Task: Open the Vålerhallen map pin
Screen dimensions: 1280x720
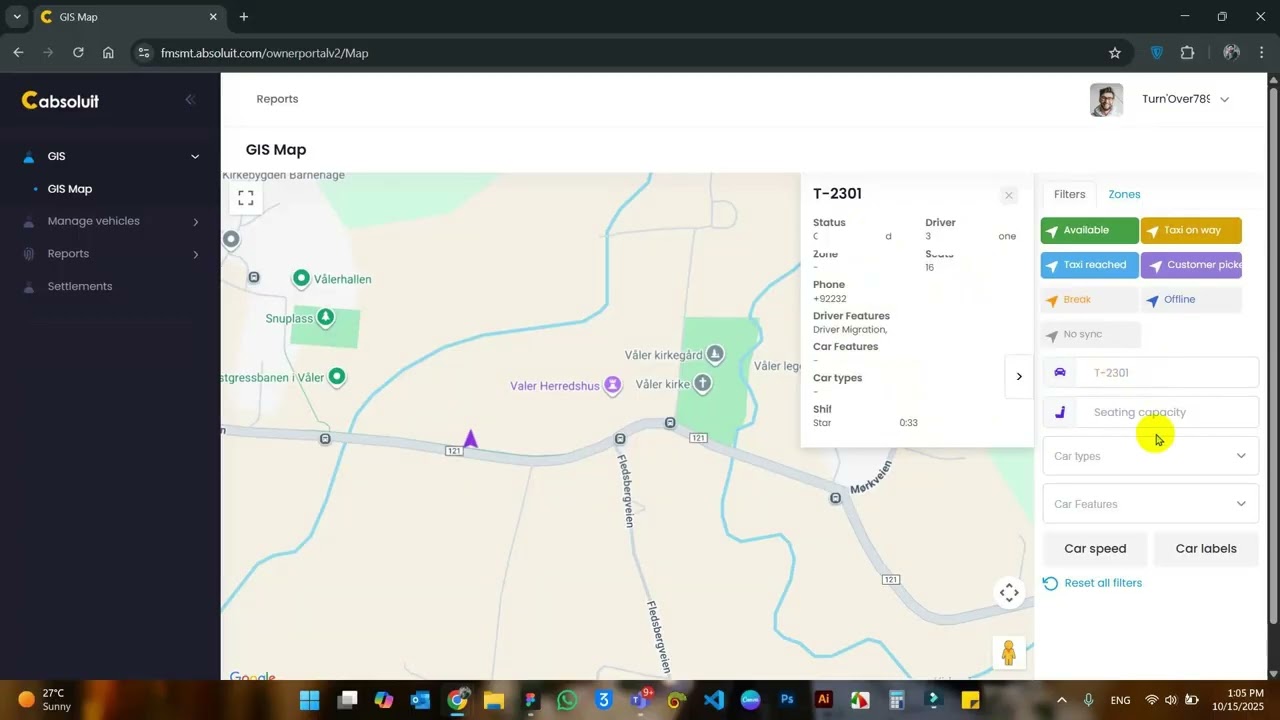Action: coord(301,278)
